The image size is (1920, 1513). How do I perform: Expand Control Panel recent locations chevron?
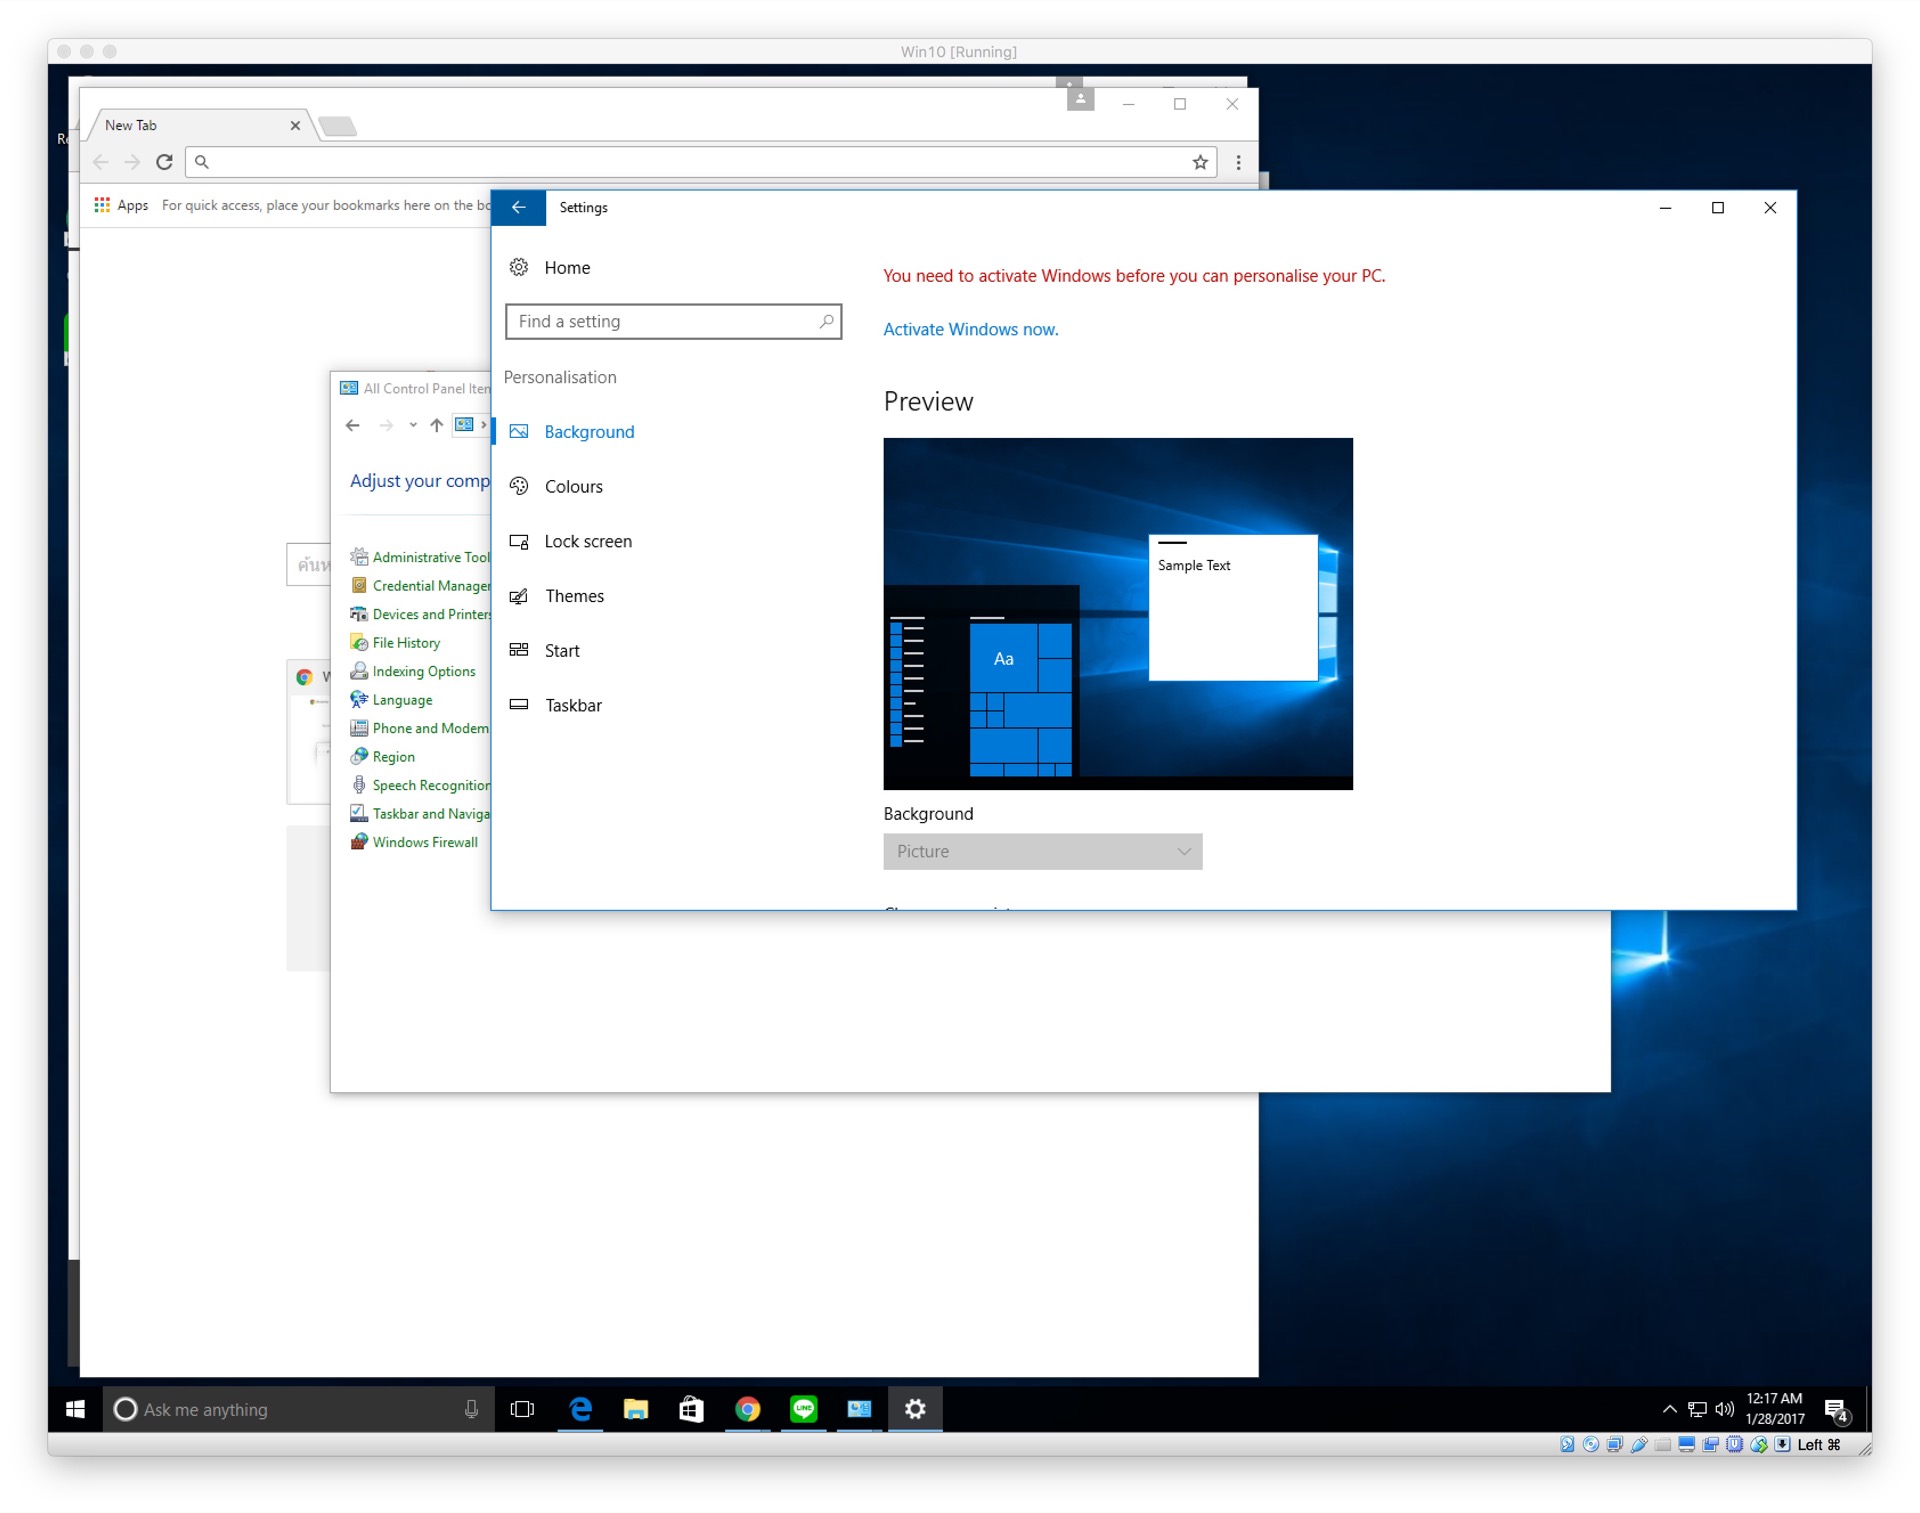click(x=413, y=425)
